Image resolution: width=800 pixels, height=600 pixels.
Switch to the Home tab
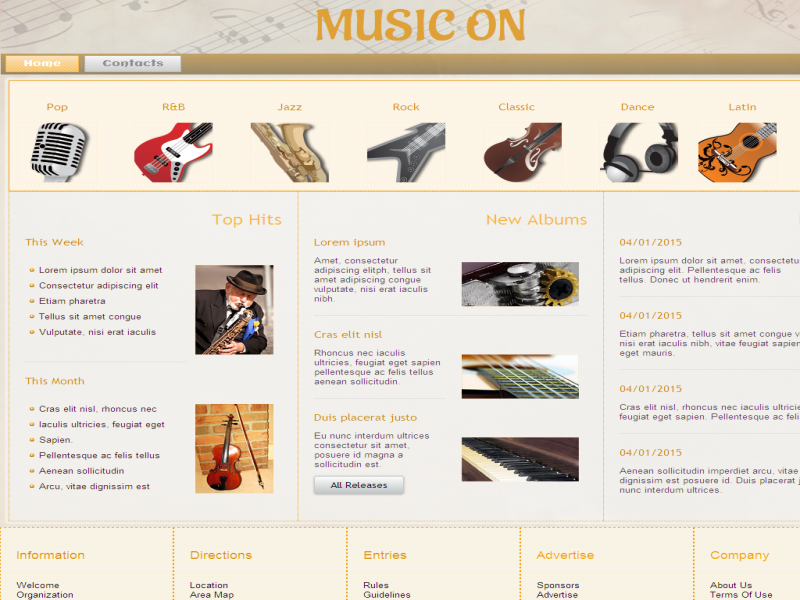(42, 64)
